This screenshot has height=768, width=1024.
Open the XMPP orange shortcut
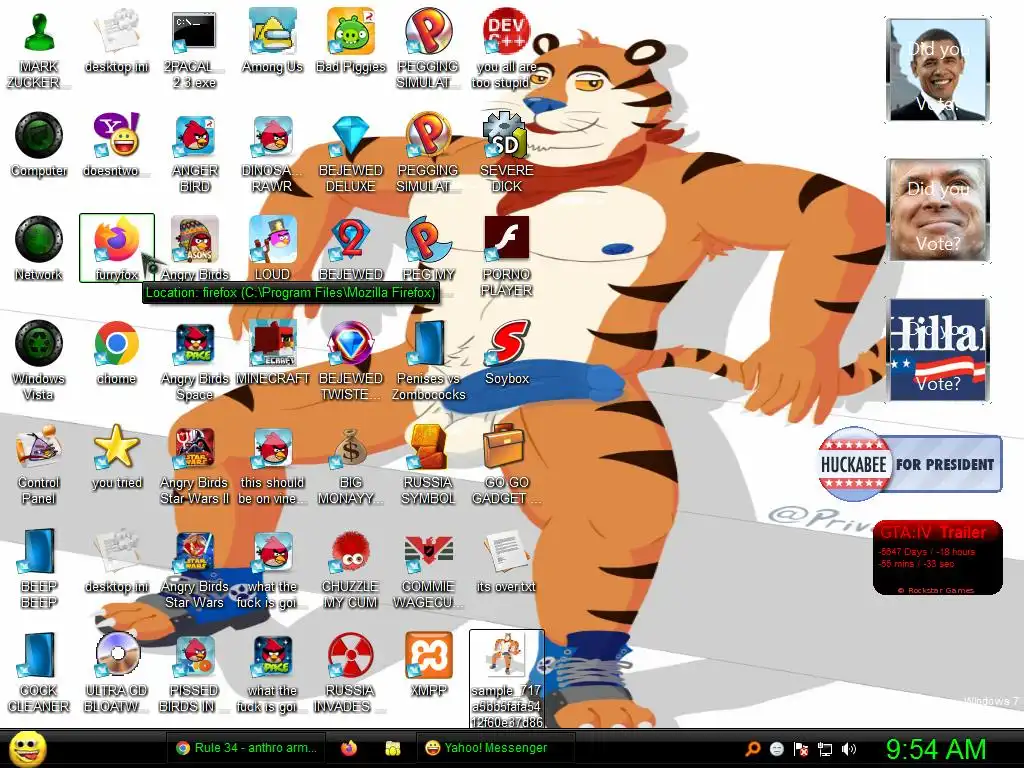[428, 656]
